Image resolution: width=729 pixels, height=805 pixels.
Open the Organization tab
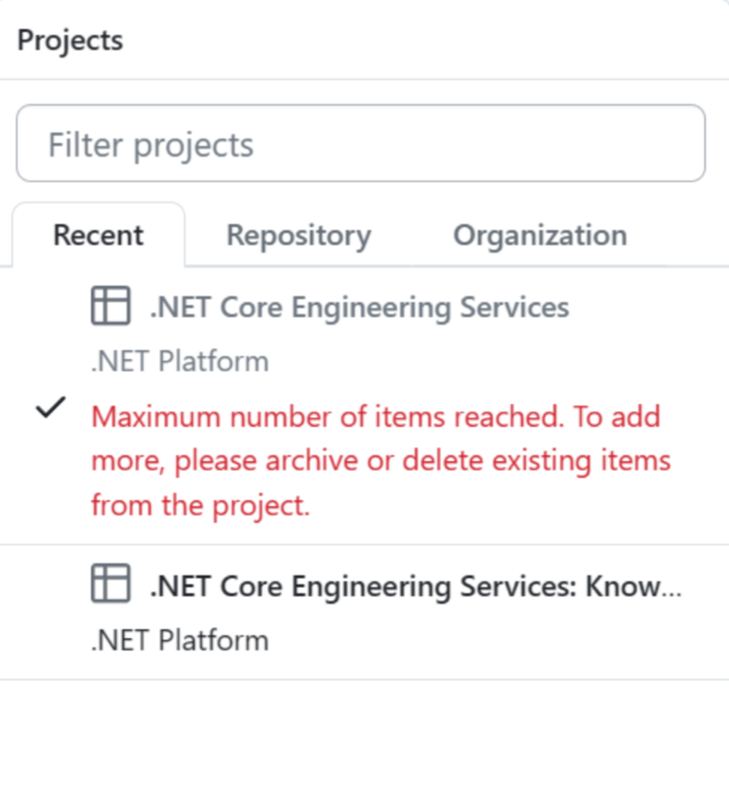(x=539, y=235)
